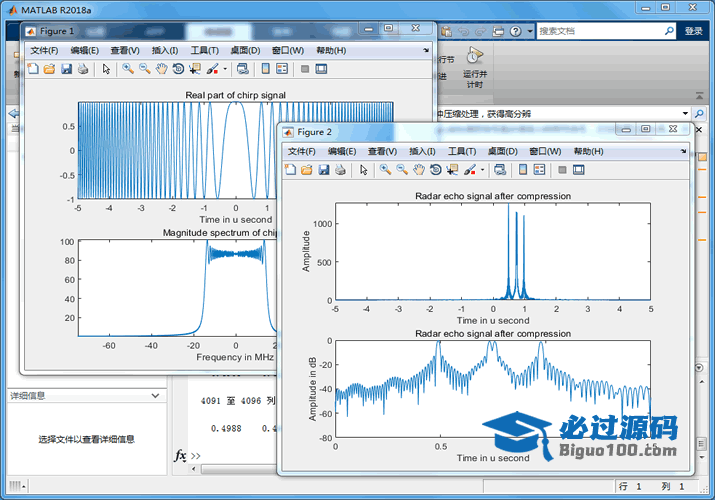Viewport: 715px width, 500px height.
Task: Click Print icon in Figure 1 toolbar
Action: pyautogui.click(x=83, y=69)
